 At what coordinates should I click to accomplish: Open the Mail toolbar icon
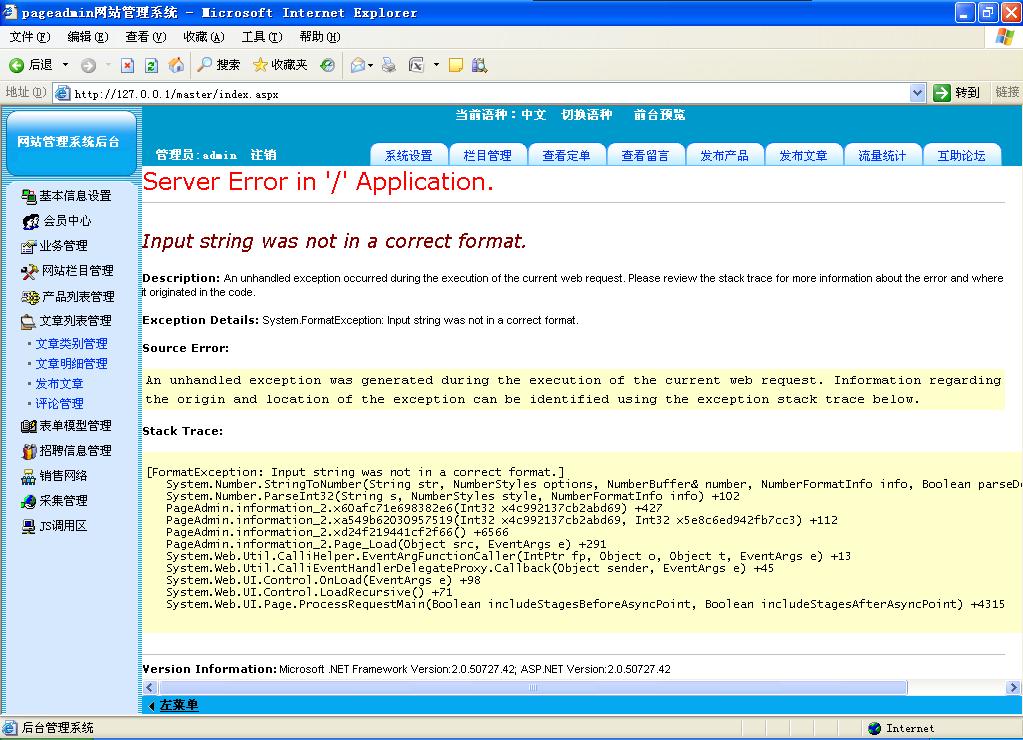[357, 65]
